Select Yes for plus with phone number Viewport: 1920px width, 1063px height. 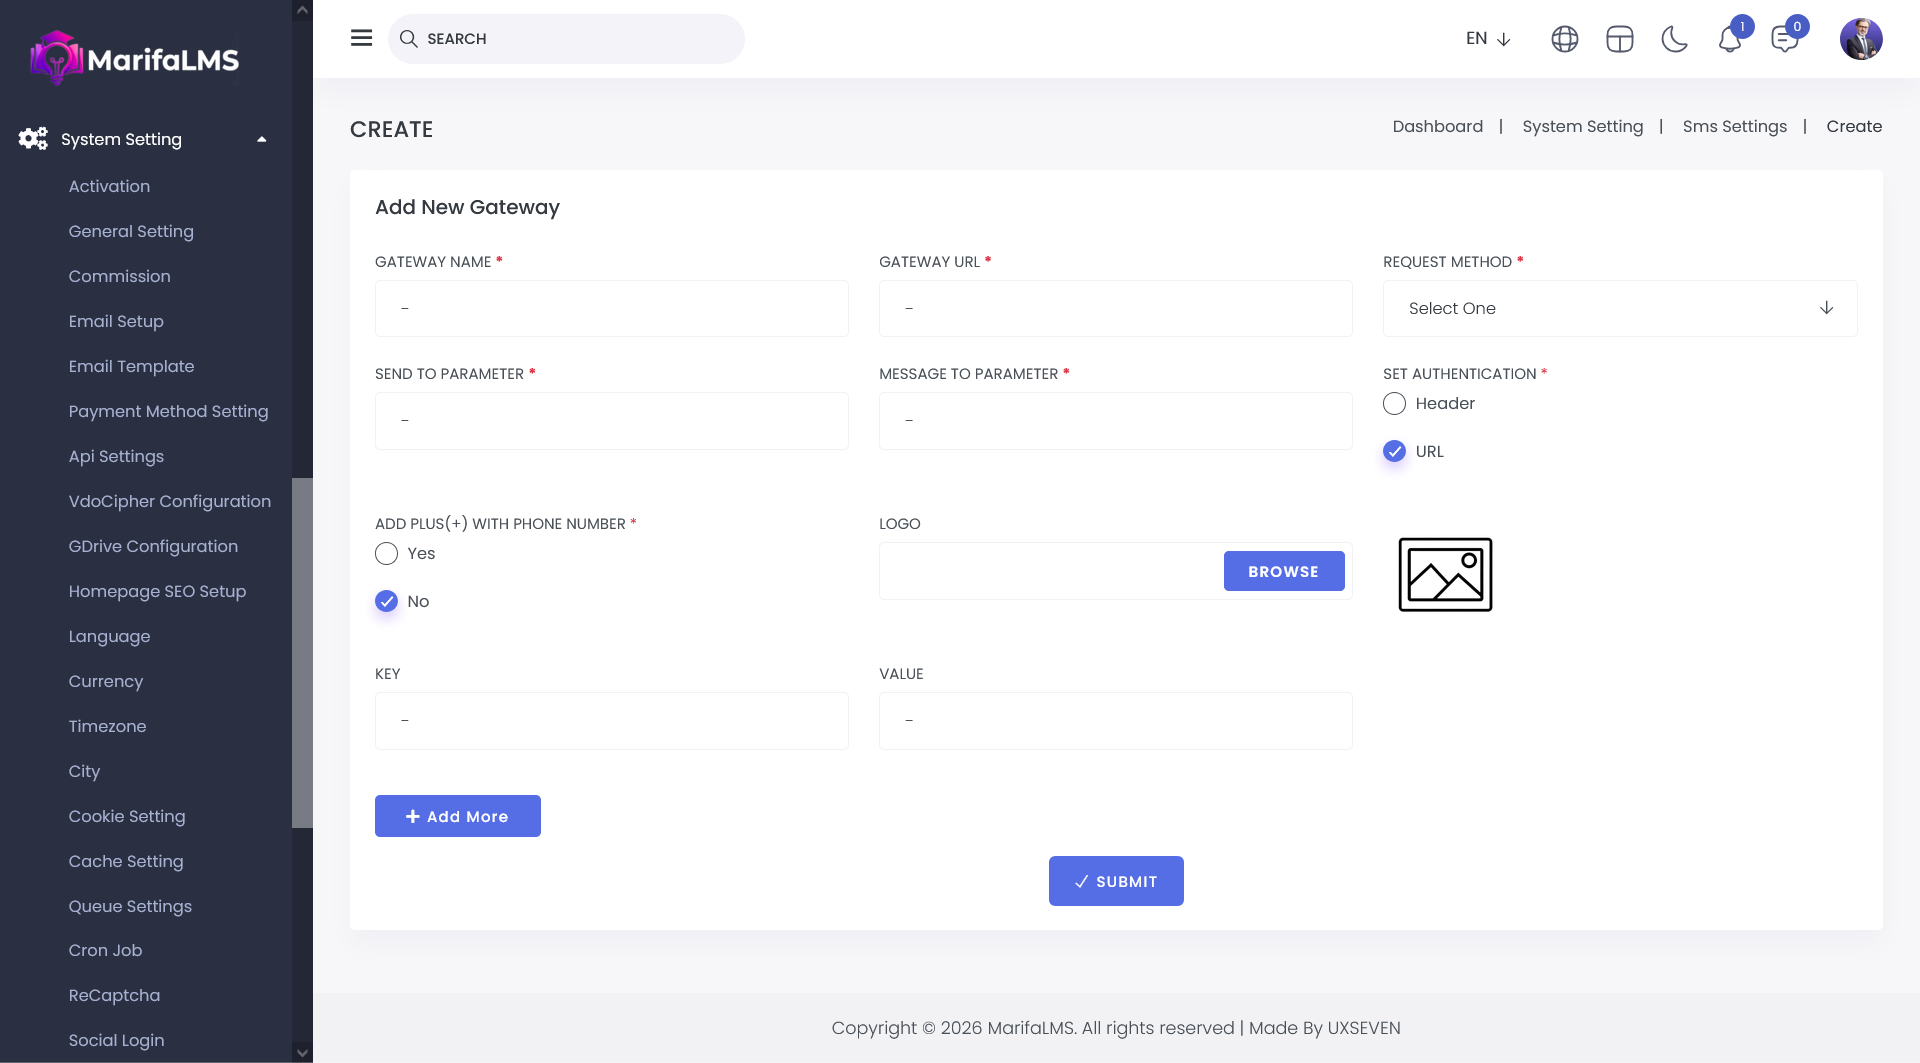(x=386, y=553)
